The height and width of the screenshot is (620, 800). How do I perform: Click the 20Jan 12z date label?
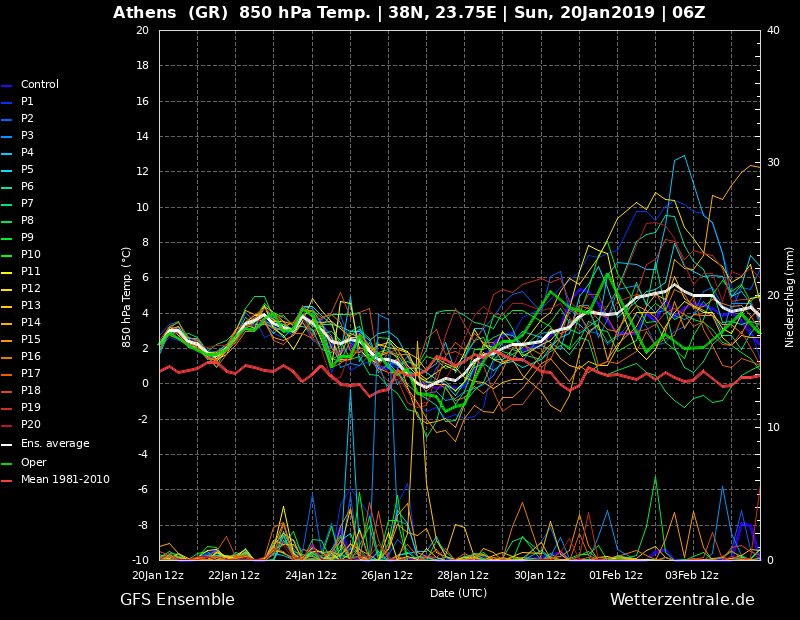pos(158,575)
